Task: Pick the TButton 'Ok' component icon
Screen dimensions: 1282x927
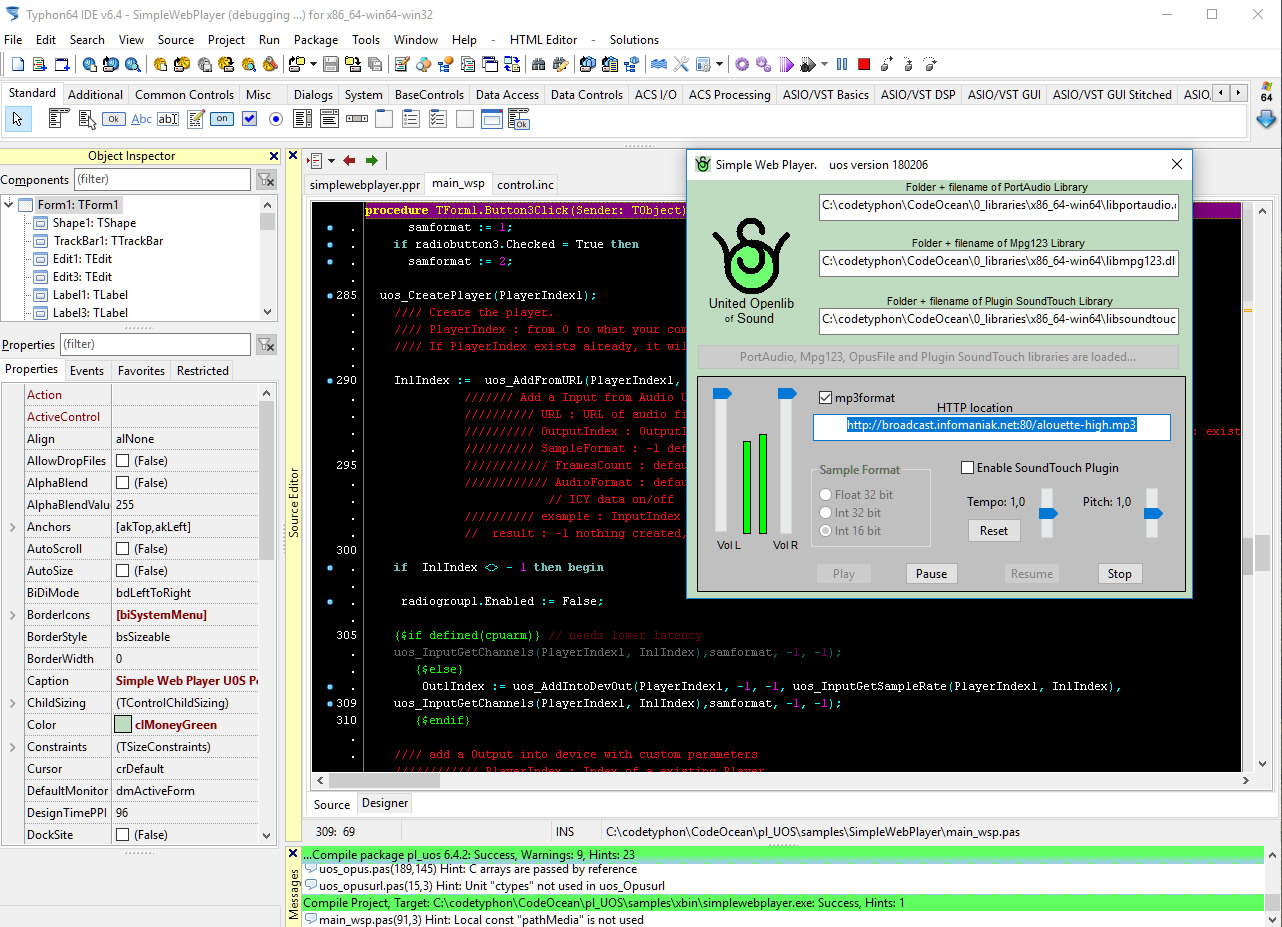Action: click(x=113, y=119)
